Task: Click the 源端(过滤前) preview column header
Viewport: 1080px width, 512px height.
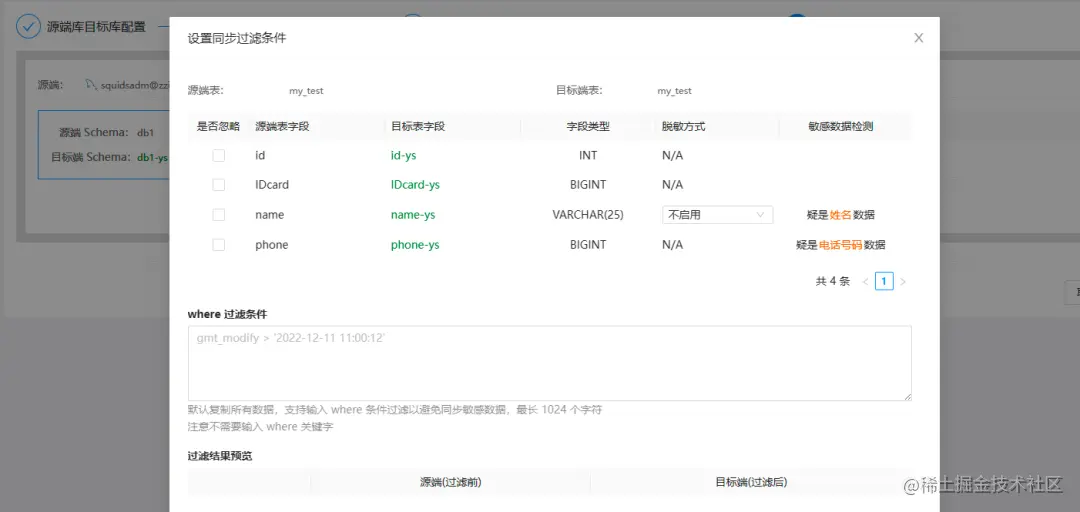Action: pyautogui.click(x=450, y=482)
